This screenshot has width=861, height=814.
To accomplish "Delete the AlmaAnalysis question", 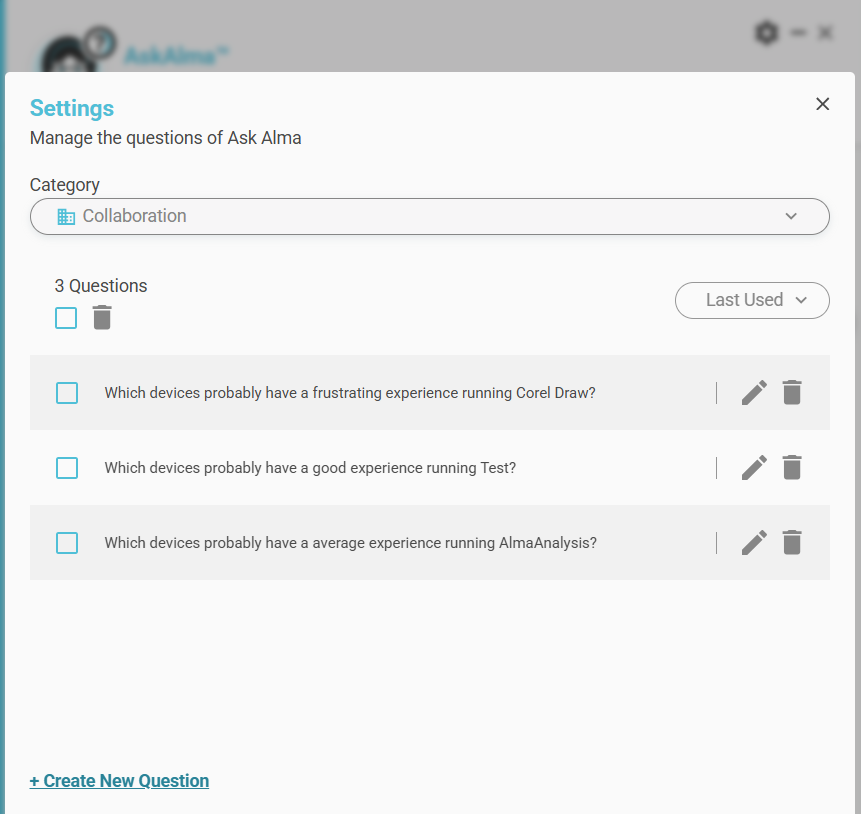I will coord(792,543).
